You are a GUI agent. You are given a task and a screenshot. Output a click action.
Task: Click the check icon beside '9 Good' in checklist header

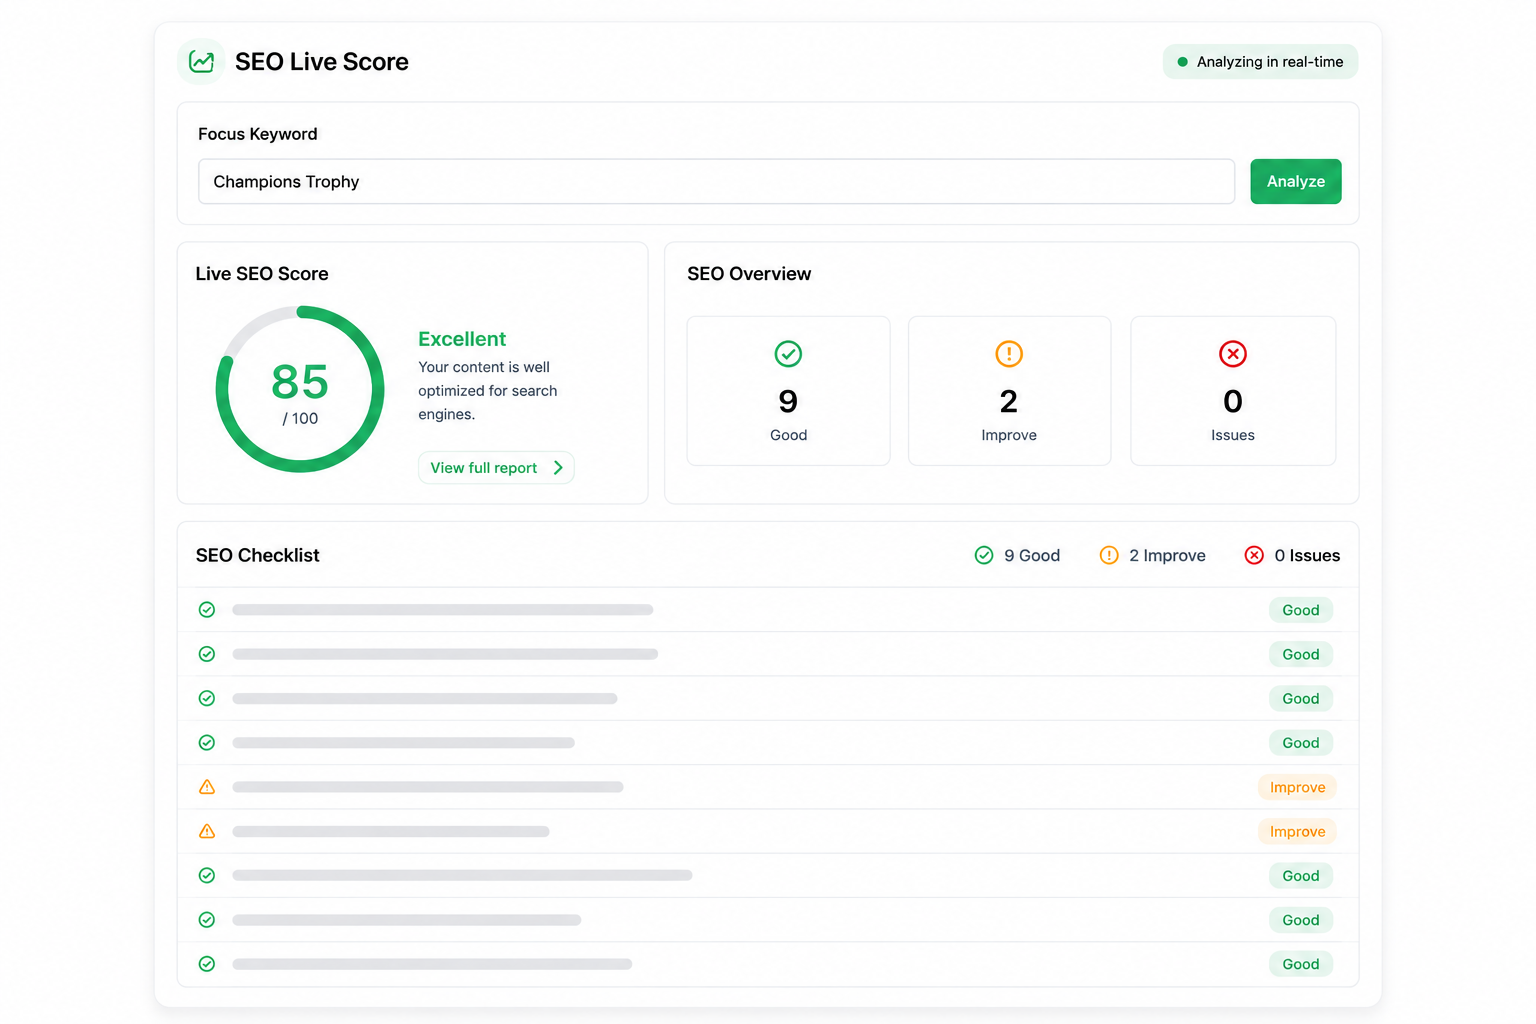984,555
